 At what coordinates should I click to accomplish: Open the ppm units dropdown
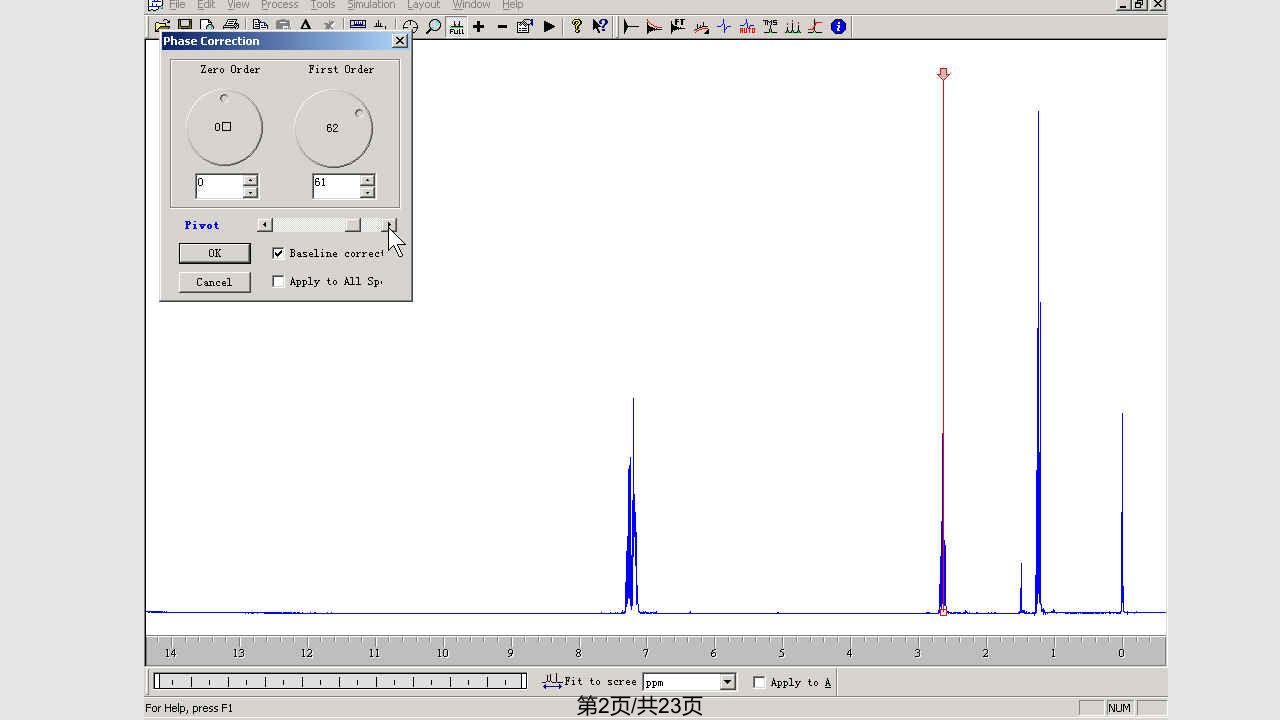(x=728, y=682)
